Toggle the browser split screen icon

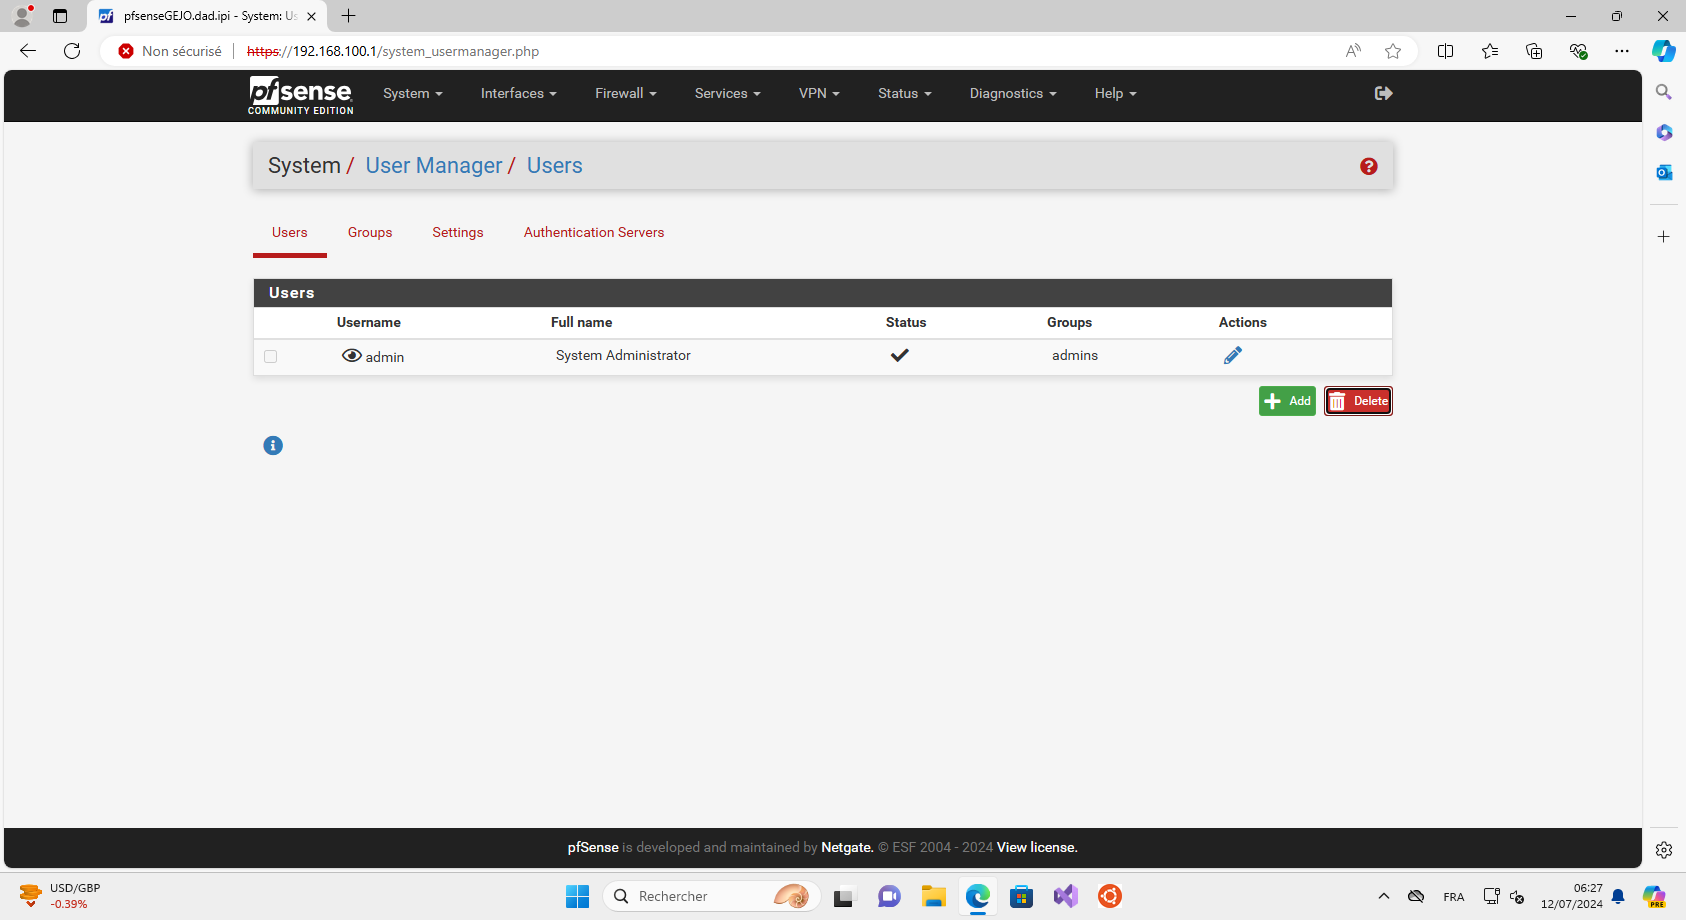point(1445,51)
